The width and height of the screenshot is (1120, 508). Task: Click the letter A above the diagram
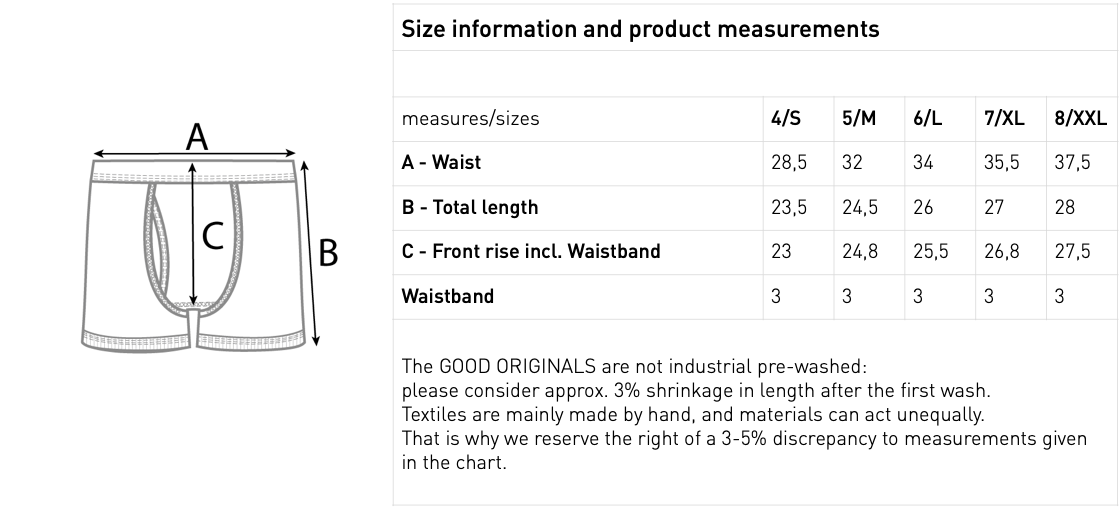[197, 137]
